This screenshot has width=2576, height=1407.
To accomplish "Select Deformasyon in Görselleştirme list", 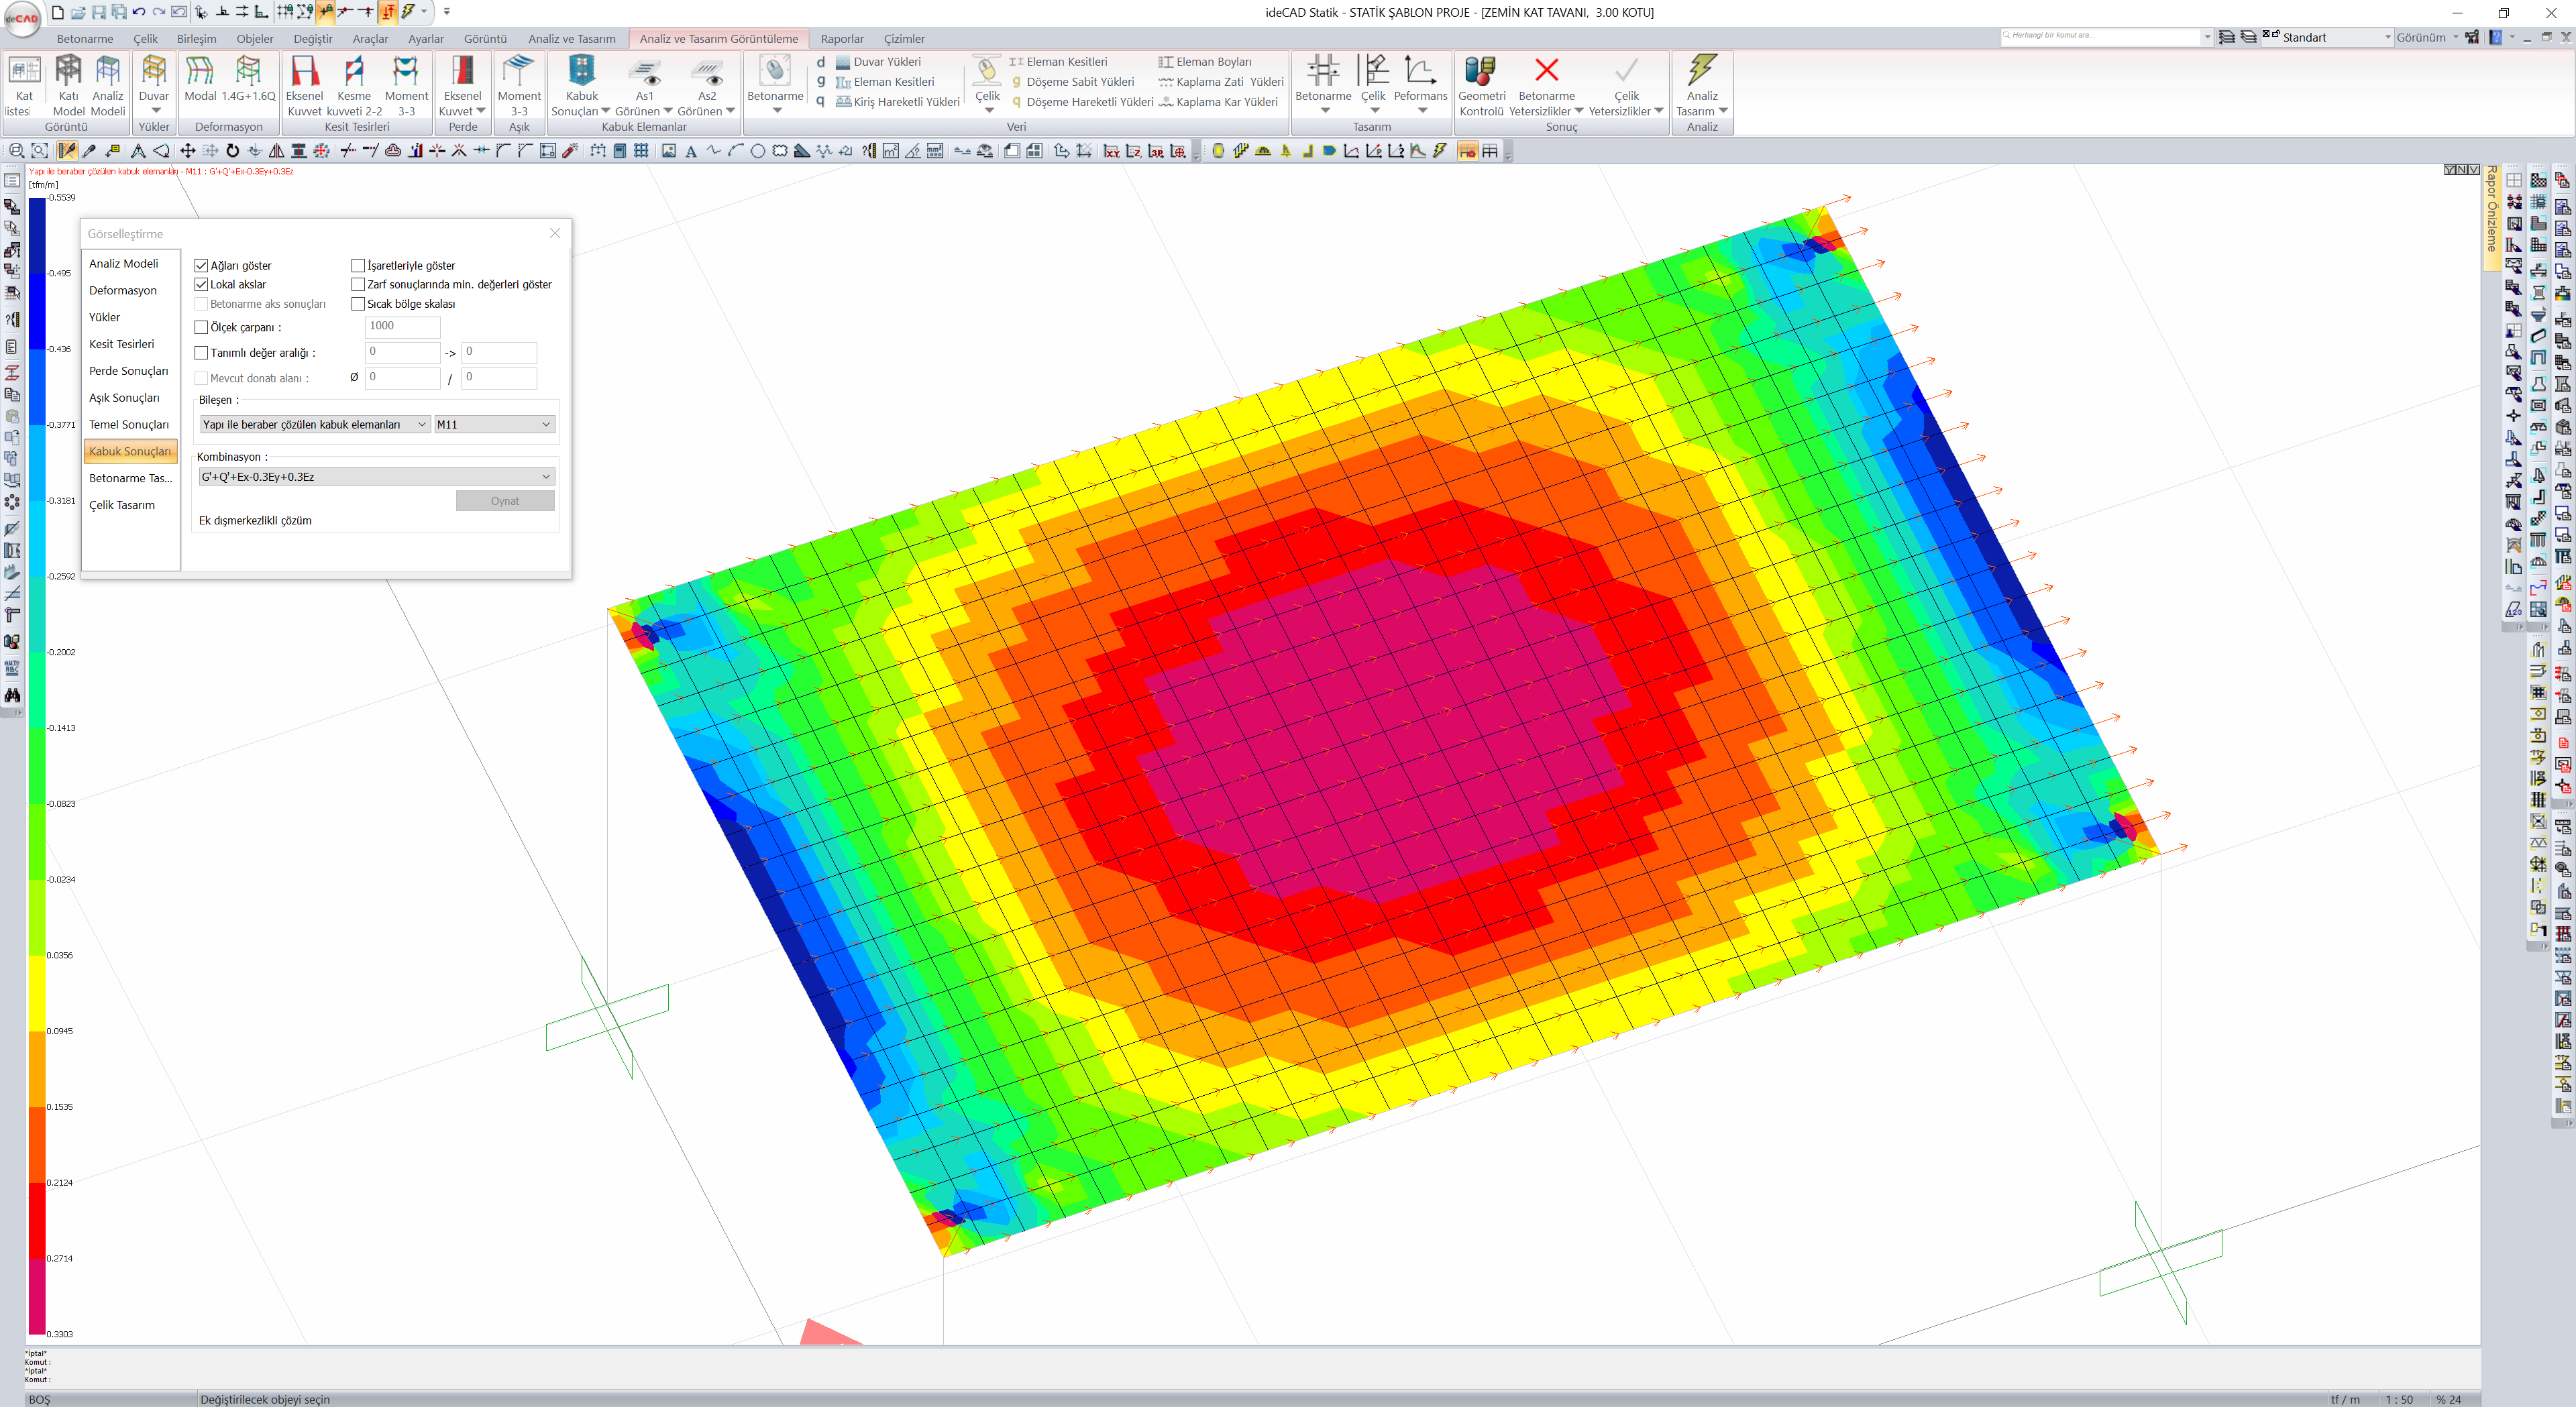I will coord(123,290).
